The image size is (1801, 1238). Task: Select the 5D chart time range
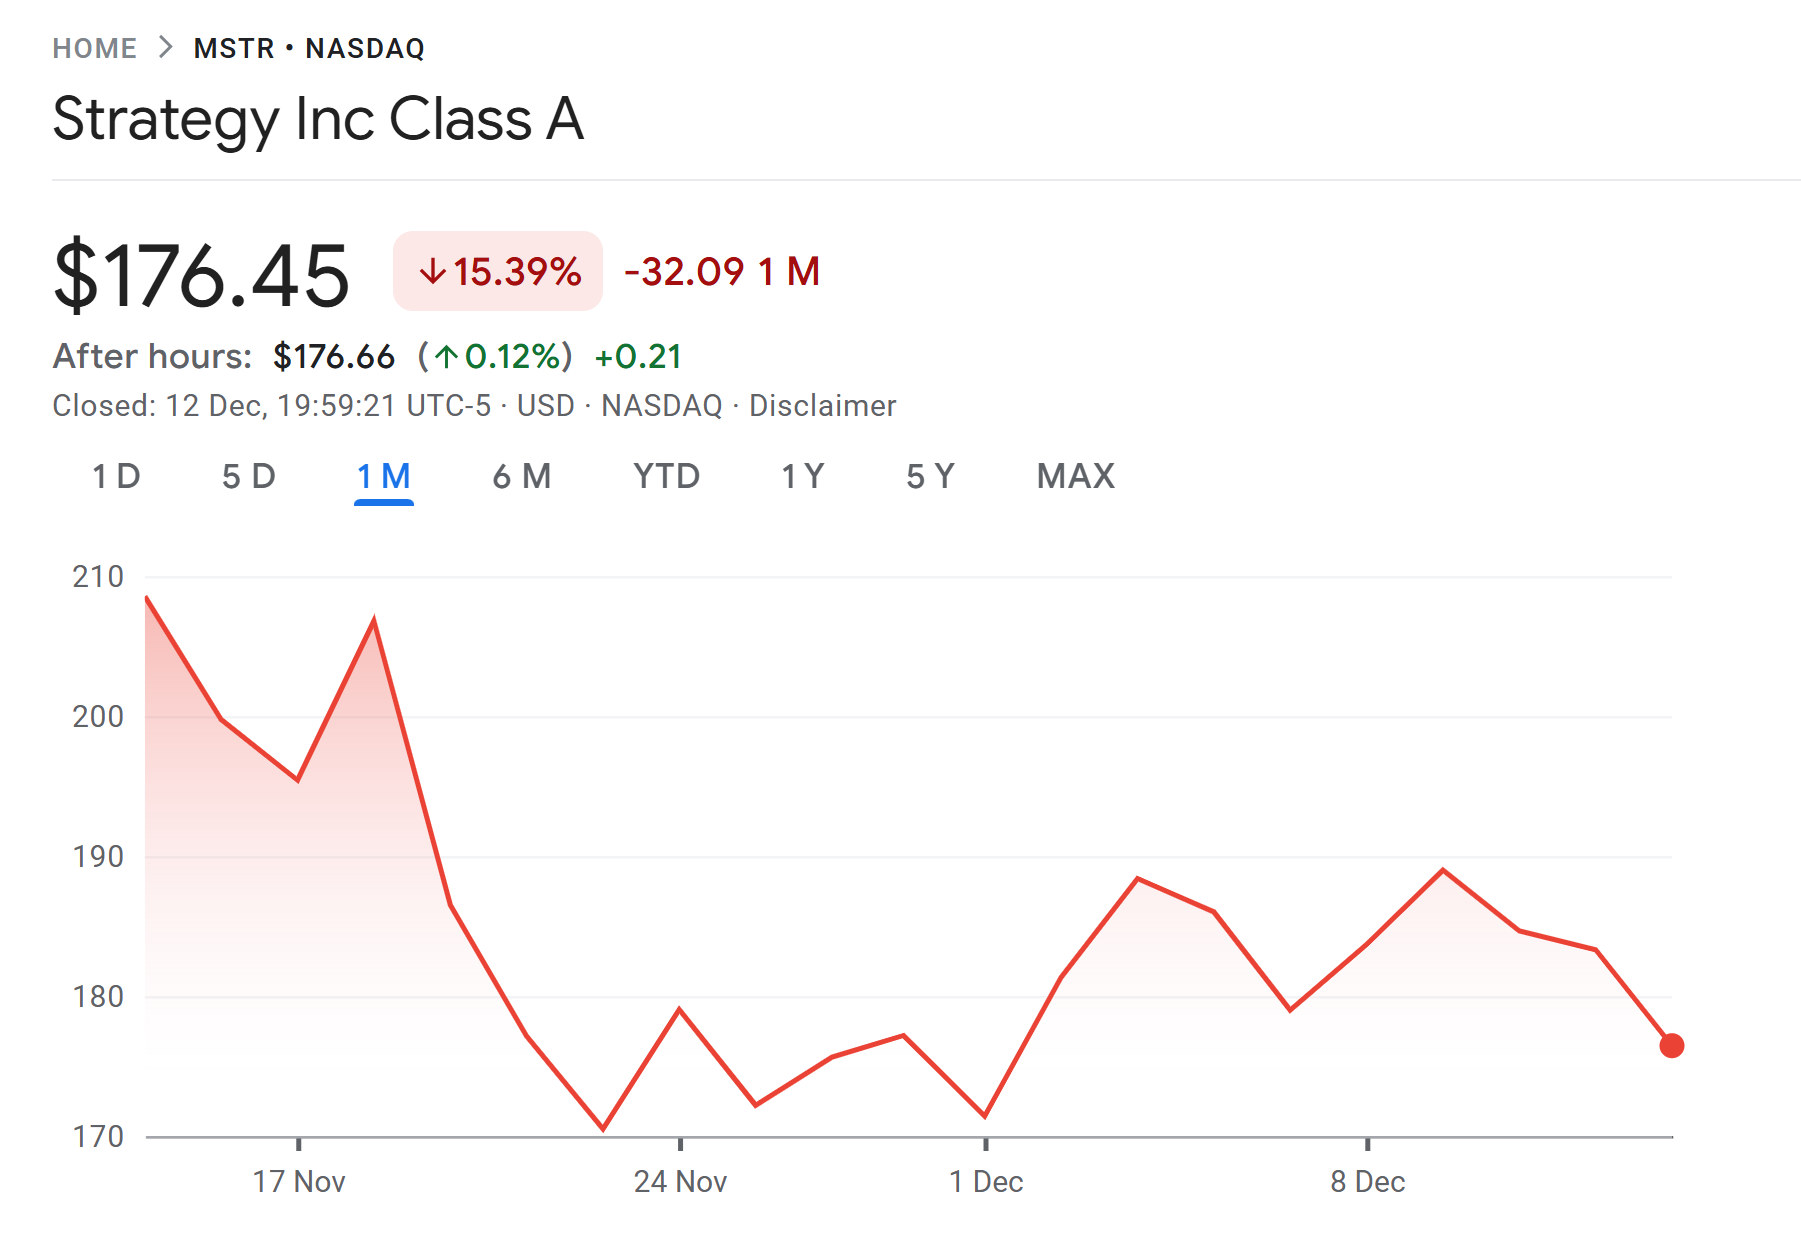pos(250,477)
